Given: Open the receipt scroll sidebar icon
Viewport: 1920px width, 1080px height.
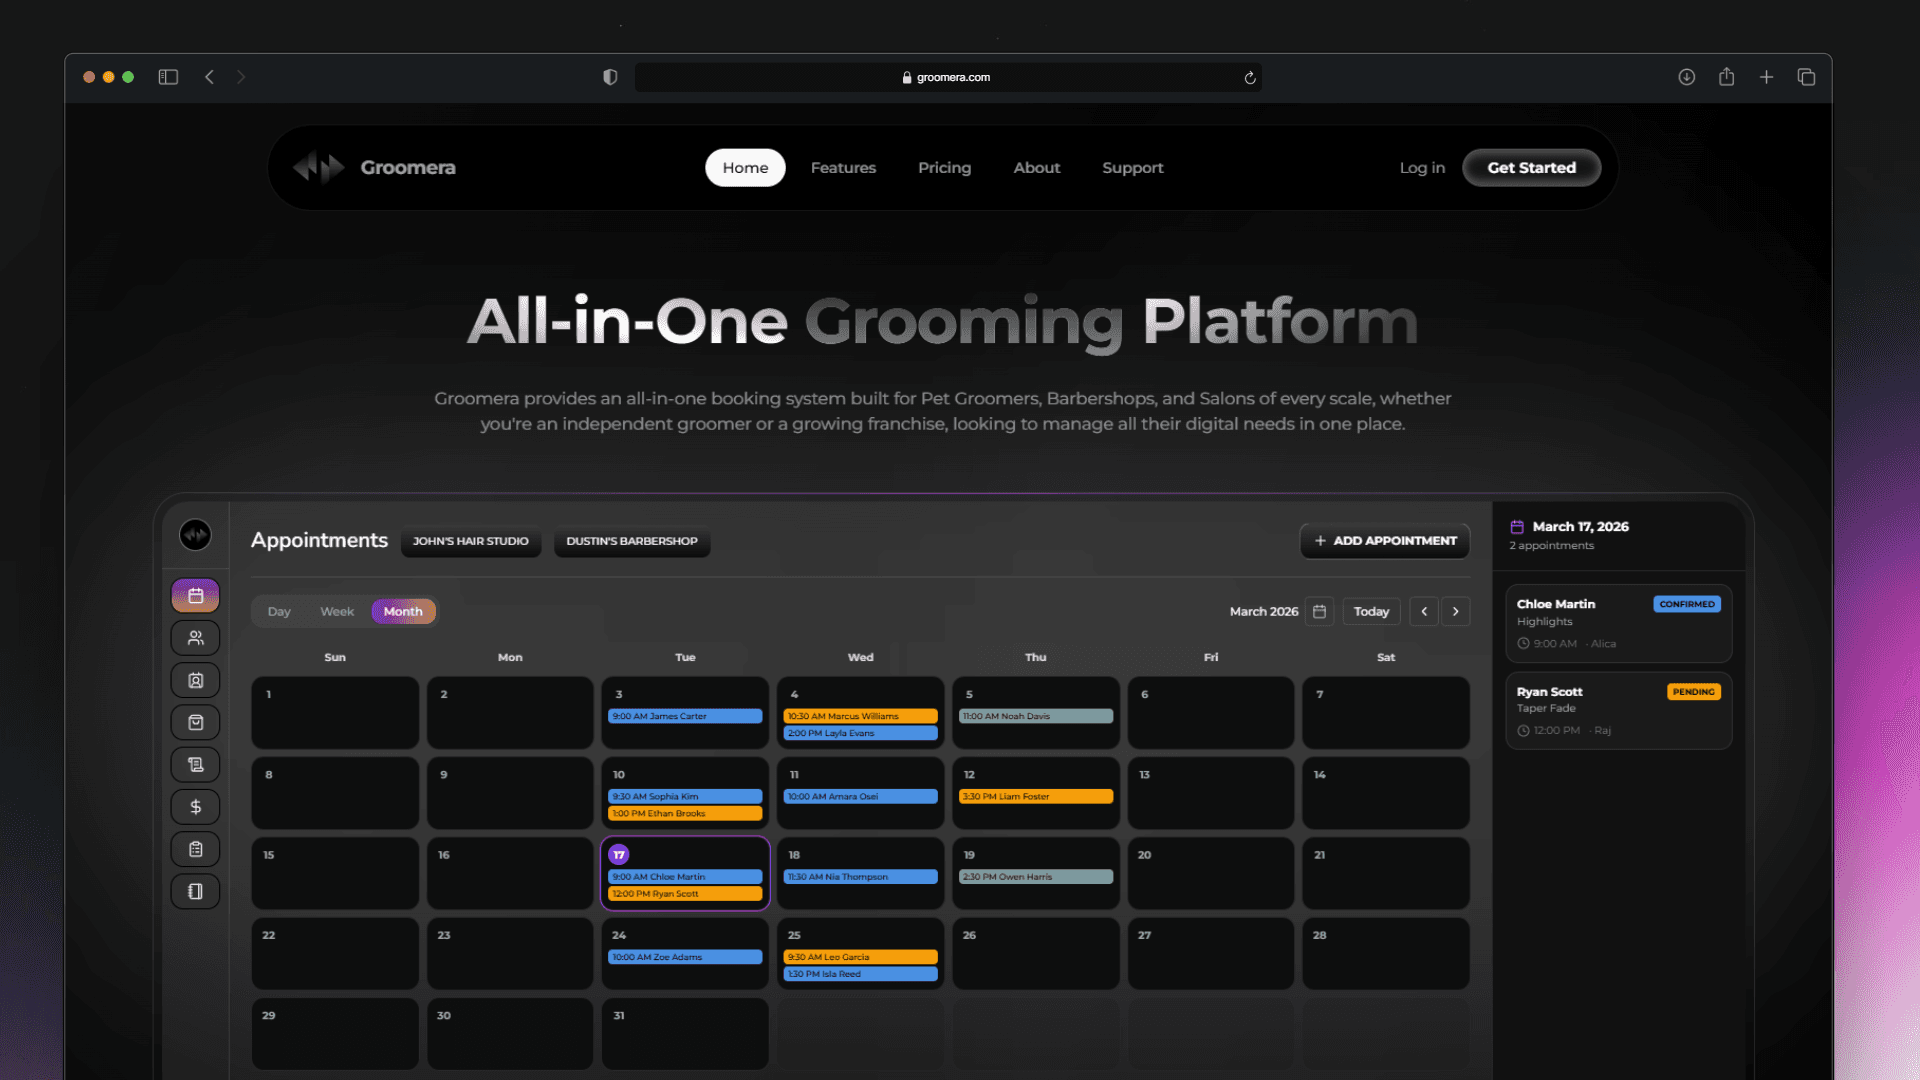Looking at the screenshot, I should pyautogui.click(x=196, y=765).
